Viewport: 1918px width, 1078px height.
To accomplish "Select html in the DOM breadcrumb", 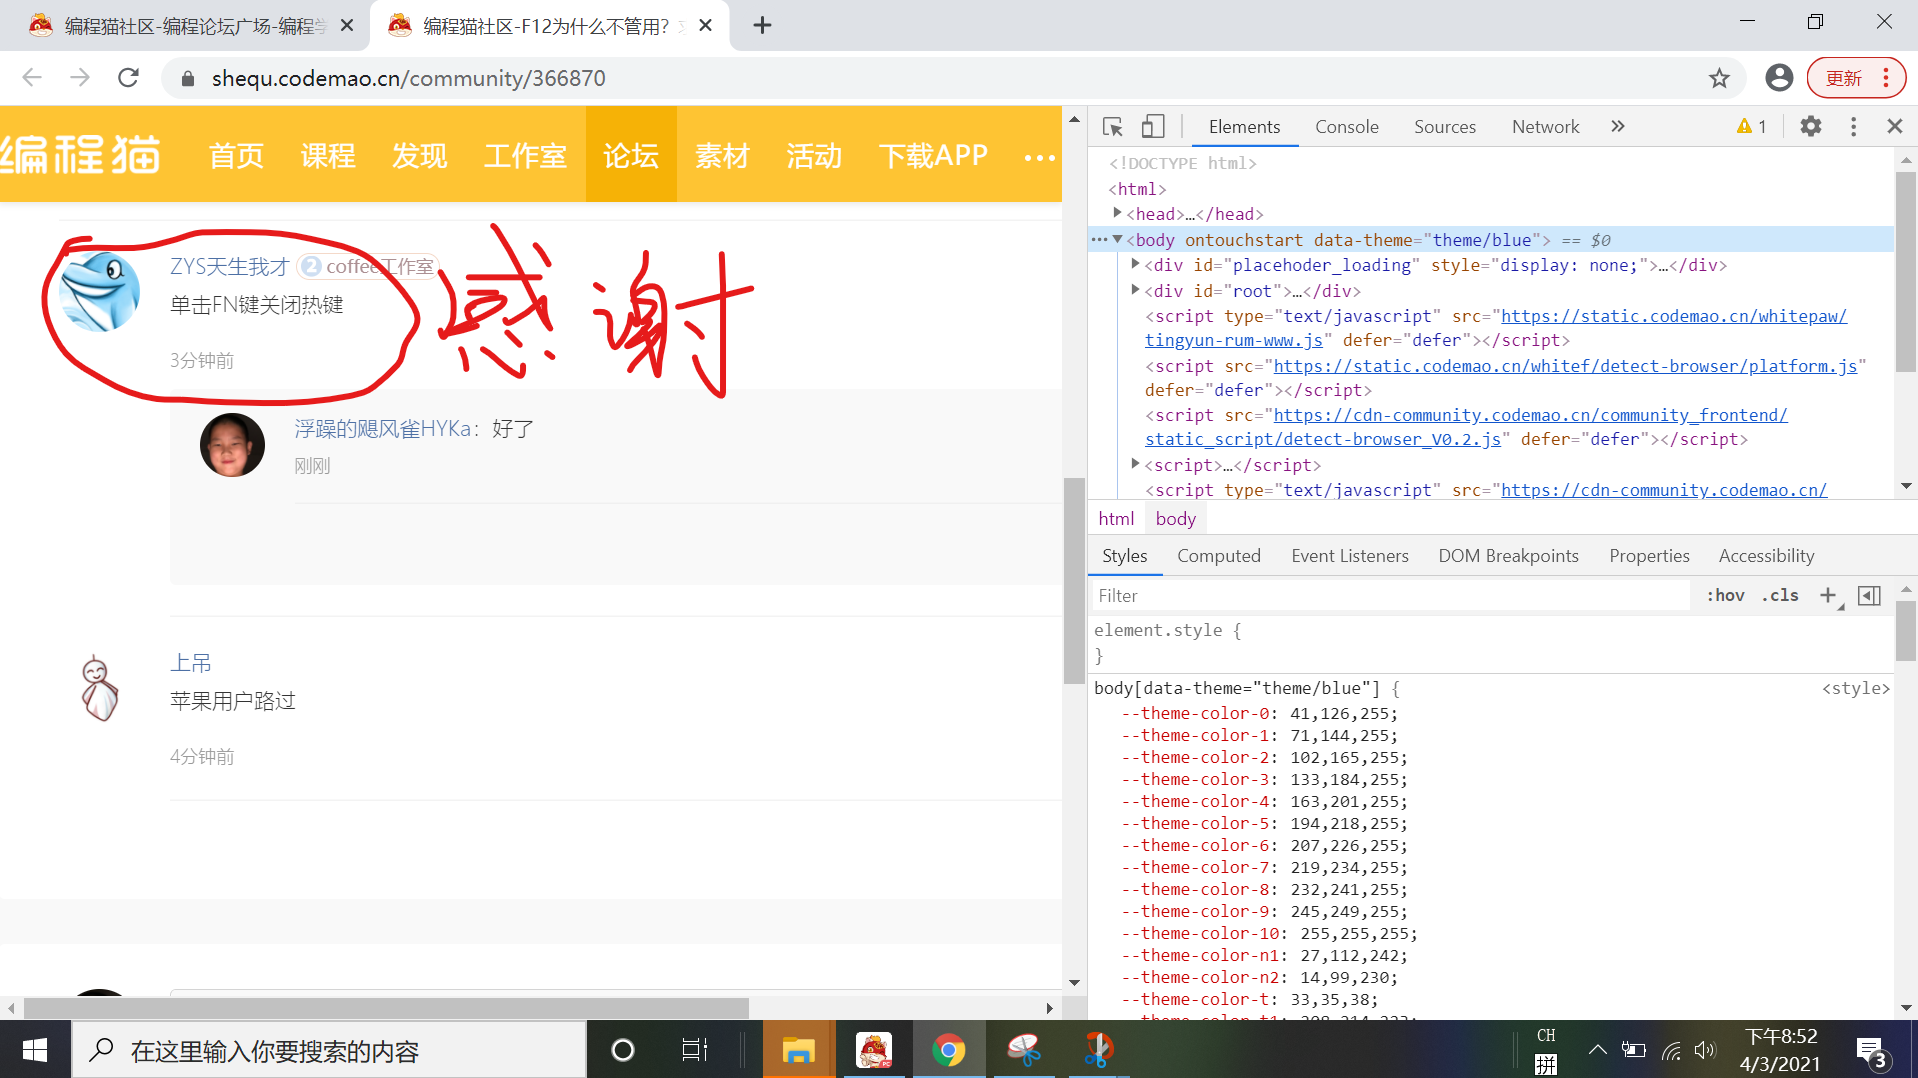I will click(x=1116, y=519).
